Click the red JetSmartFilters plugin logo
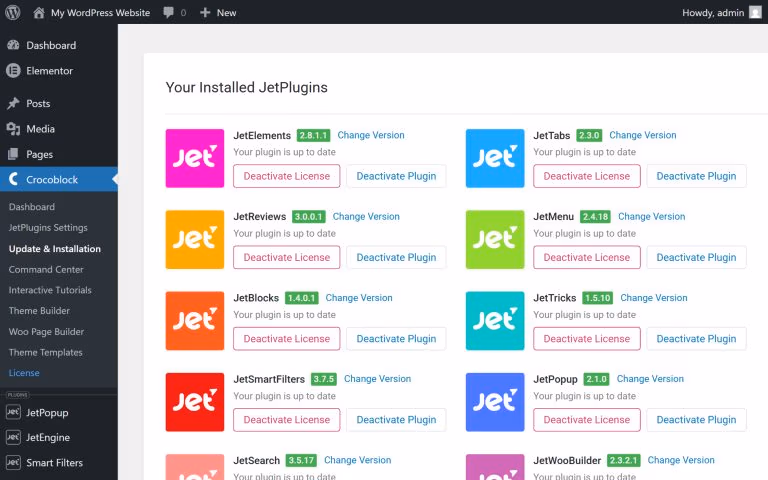This screenshot has width=768, height=480. pyautogui.click(x=195, y=402)
